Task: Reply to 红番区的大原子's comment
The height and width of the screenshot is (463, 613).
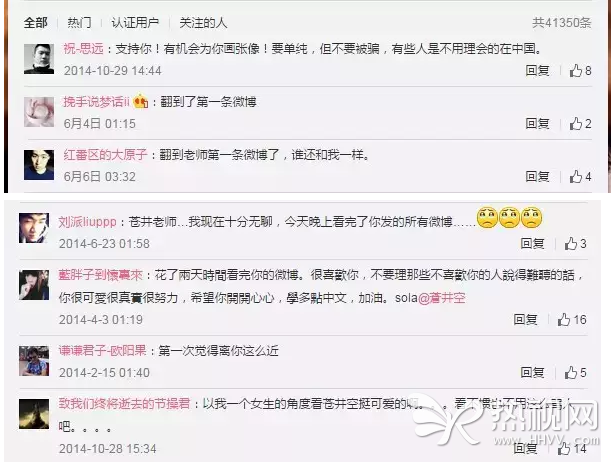Action: pos(537,177)
